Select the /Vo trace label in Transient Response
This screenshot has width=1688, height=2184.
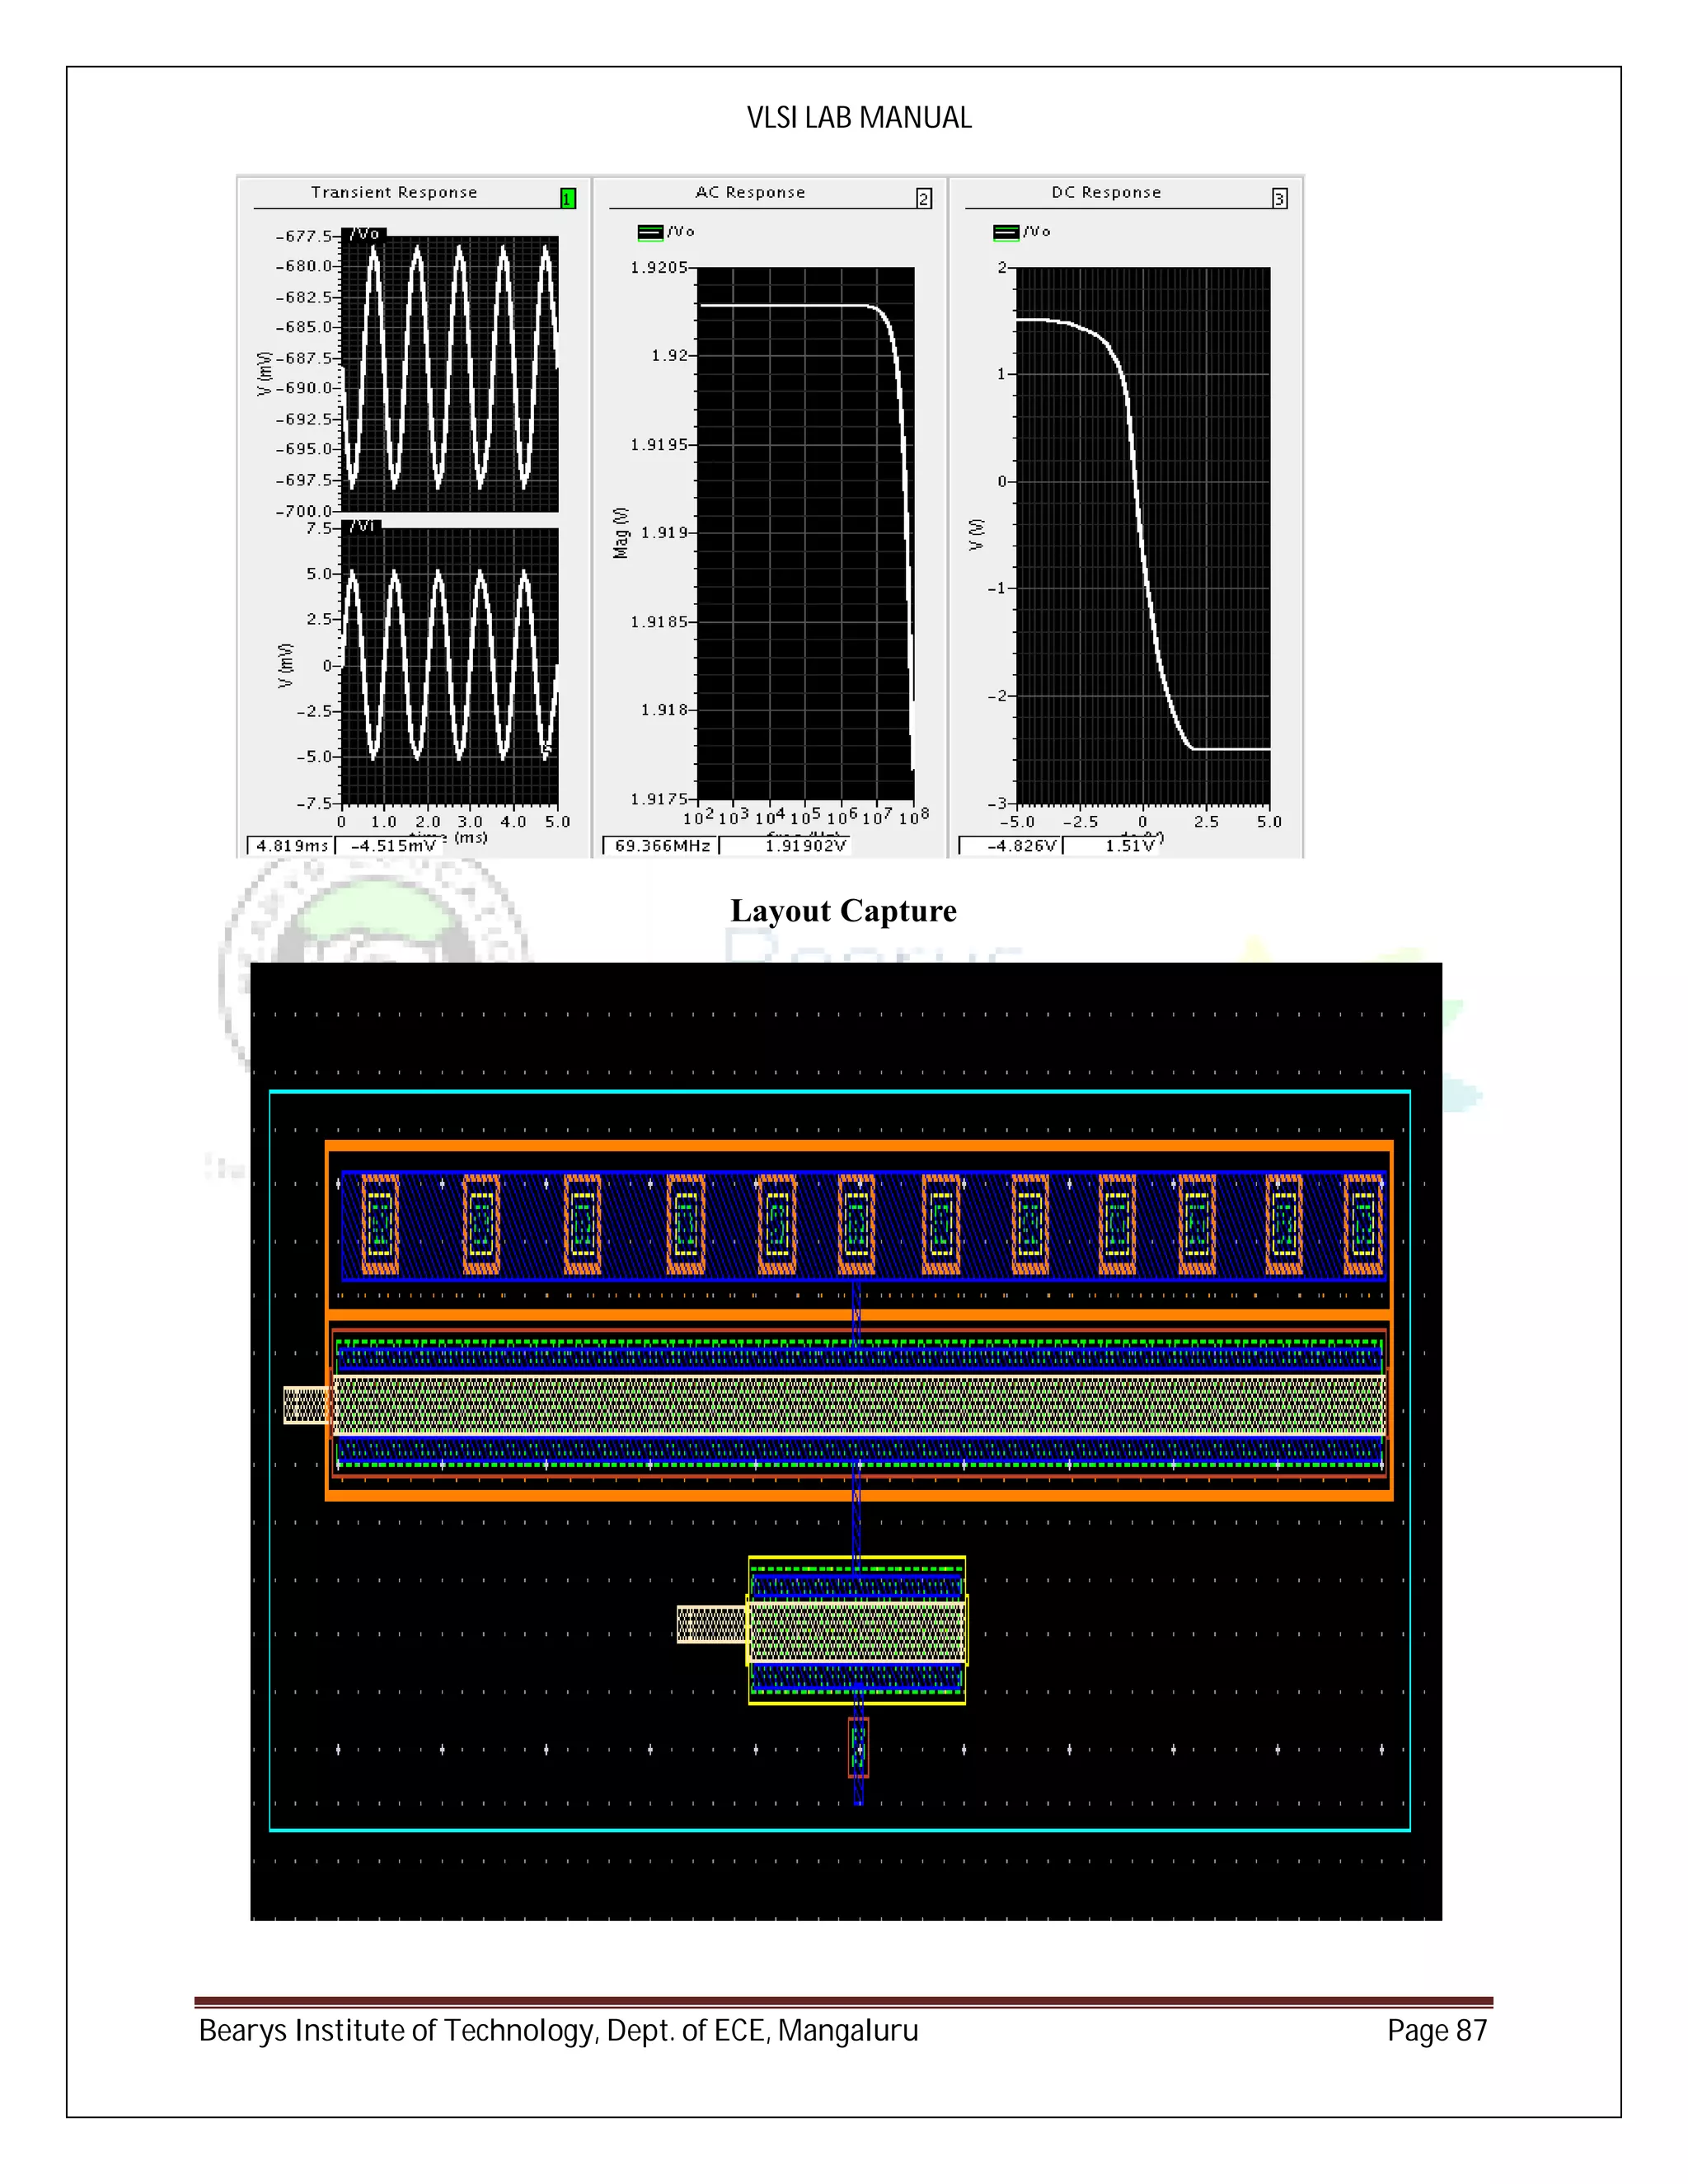tap(364, 234)
